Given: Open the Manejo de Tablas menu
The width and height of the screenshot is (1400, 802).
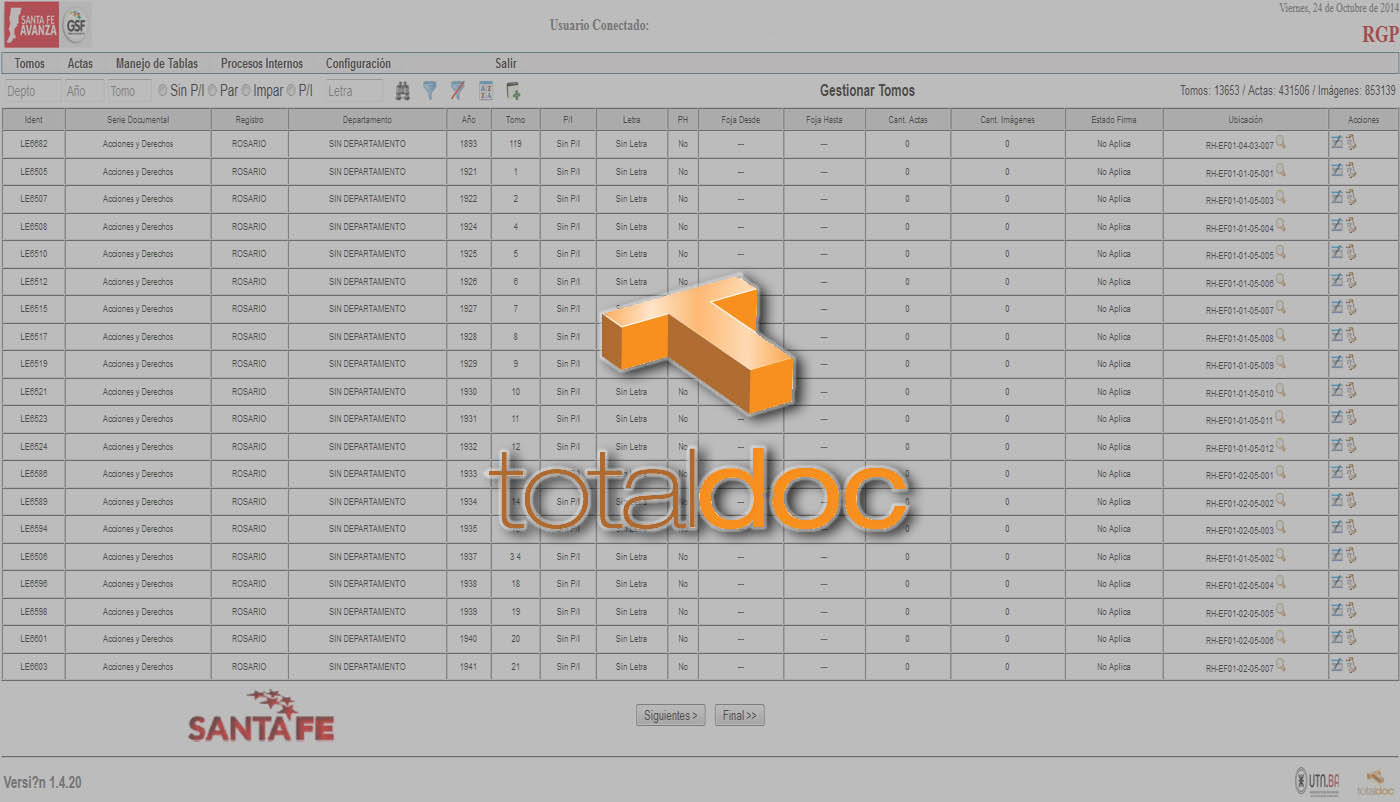Looking at the screenshot, I should coord(157,63).
